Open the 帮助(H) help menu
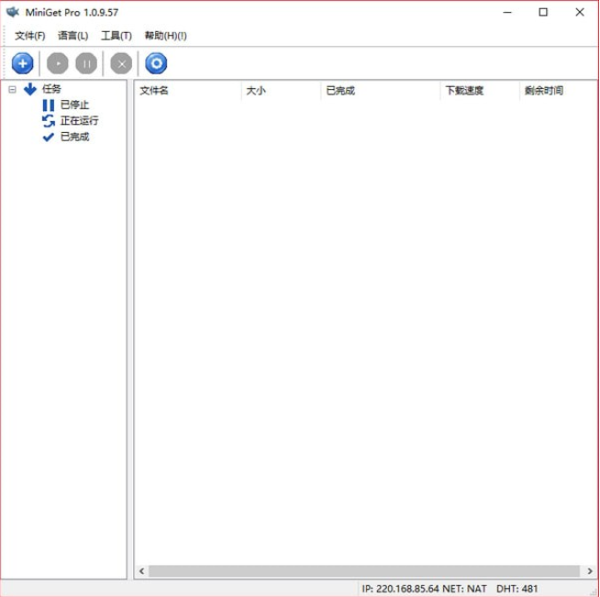Image resolution: width=600 pixels, height=597 pixels. point(165,36)
